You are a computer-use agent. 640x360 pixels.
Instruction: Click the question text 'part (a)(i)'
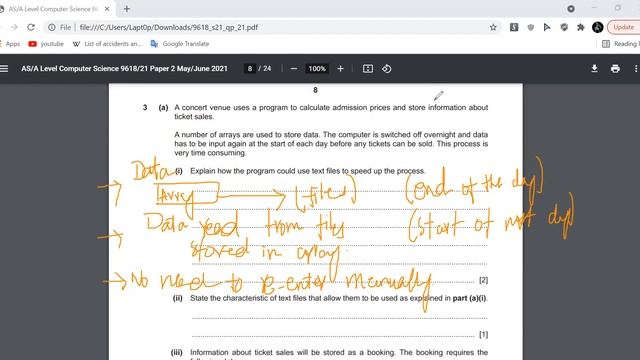click(469, 298)
